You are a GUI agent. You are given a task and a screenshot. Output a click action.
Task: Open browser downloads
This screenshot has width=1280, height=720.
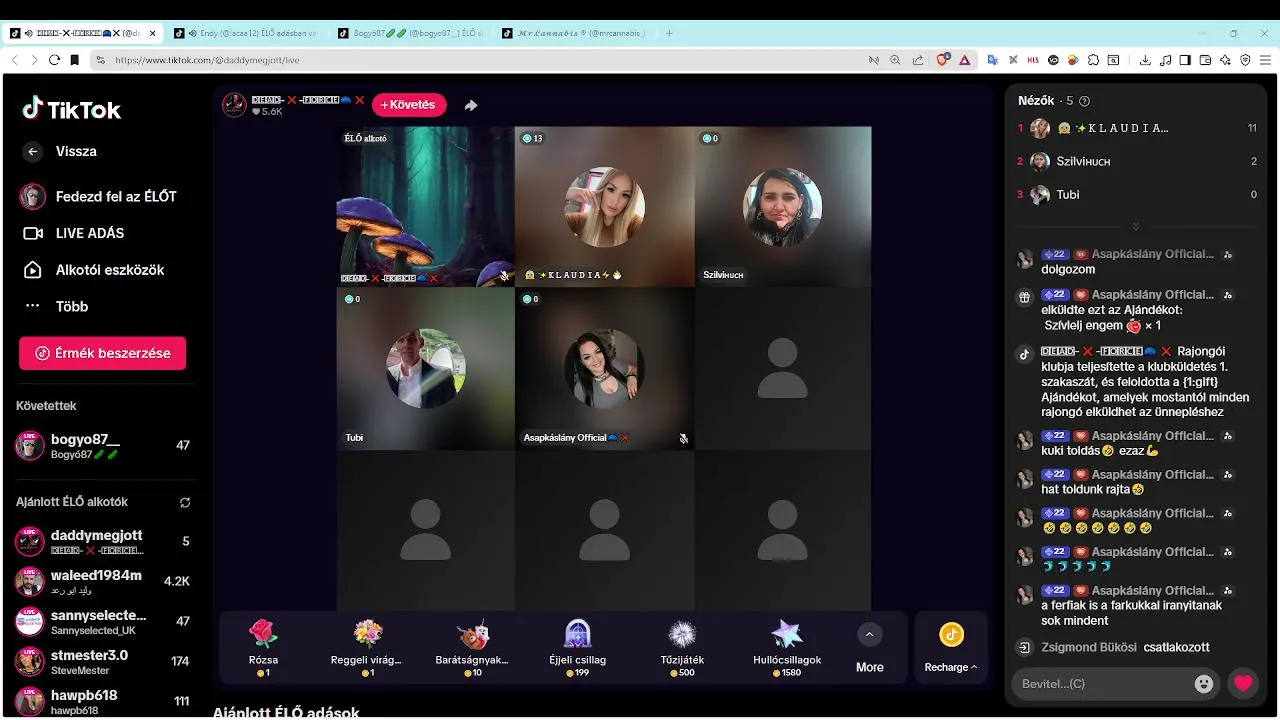tap(1145, 60)
